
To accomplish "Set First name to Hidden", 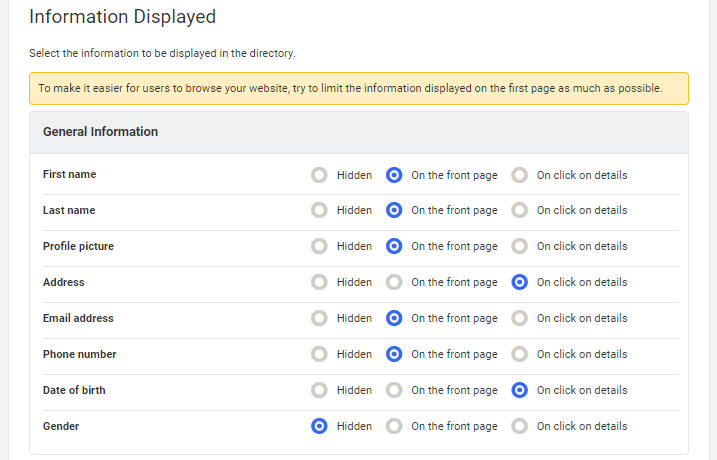I will pos(319,175).
